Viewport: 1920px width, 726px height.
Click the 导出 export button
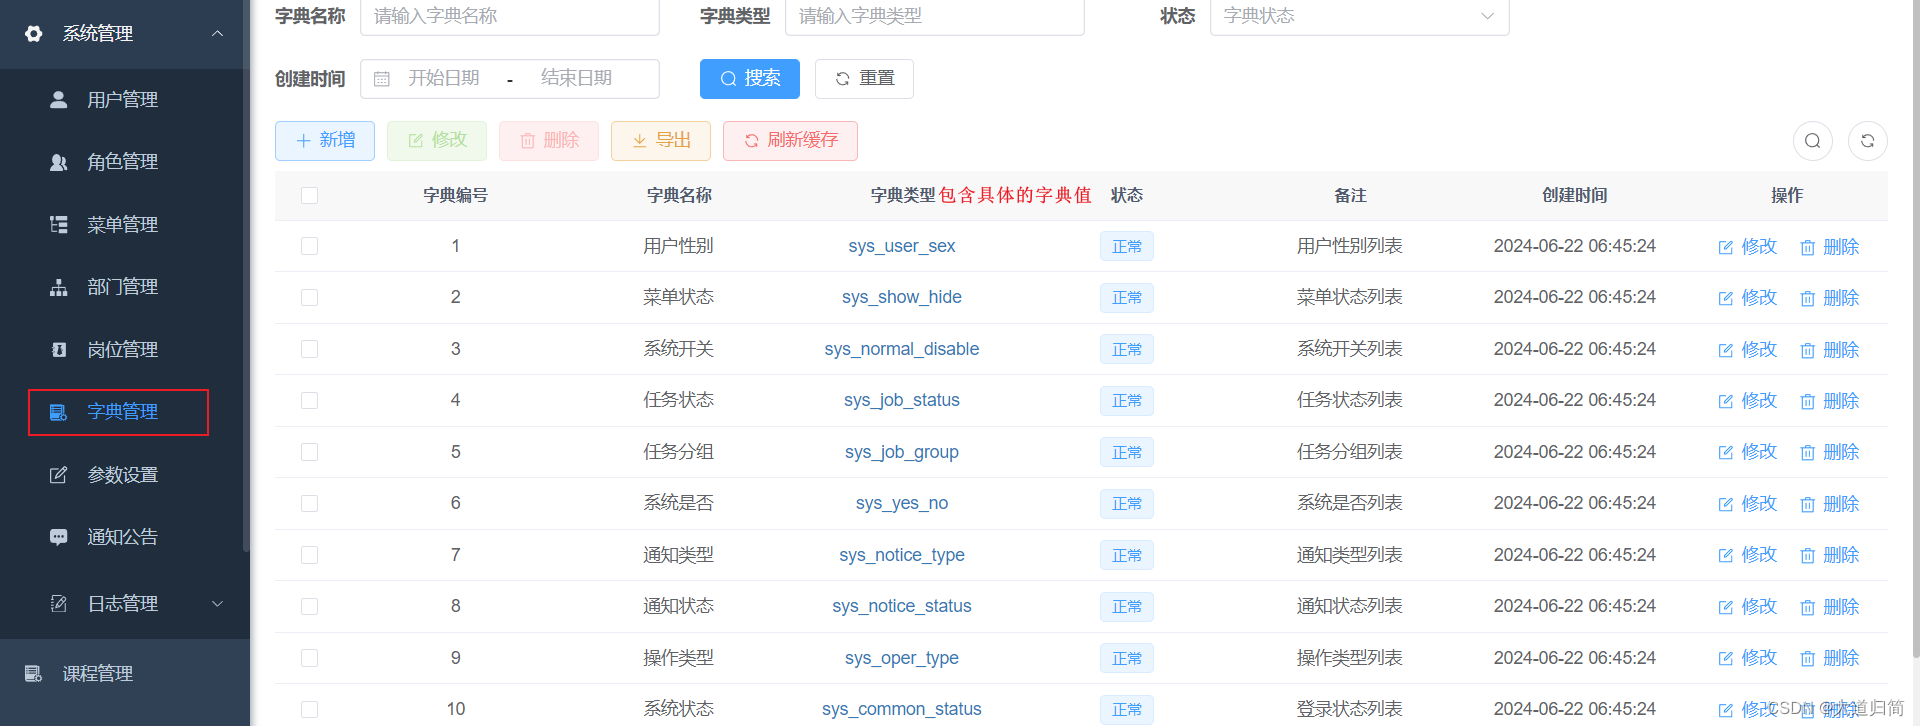tap(661, 141)
